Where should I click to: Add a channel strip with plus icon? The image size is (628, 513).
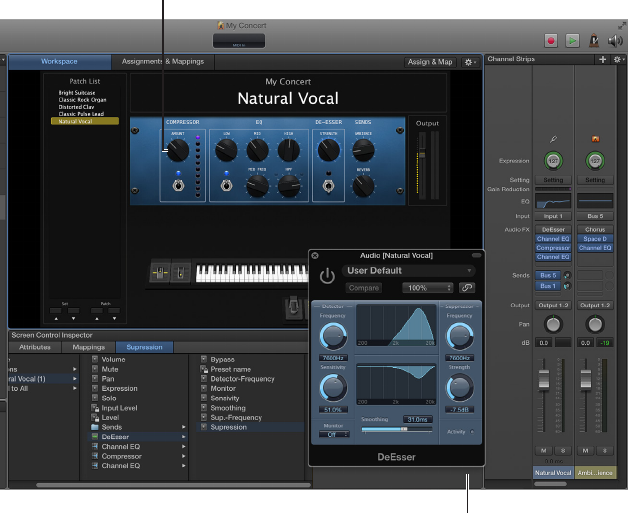602,60
